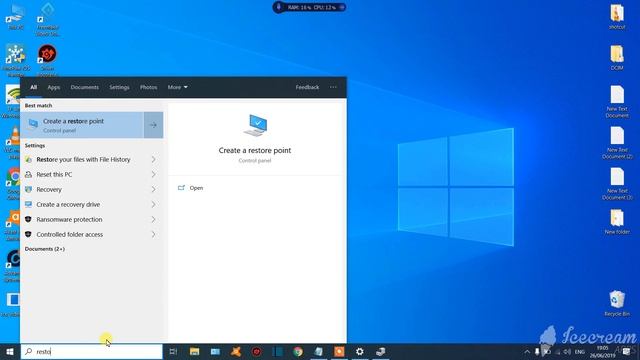Open the Notepad-style app on the taskbar
The height and width of the screenshot is (360, 640).
point(318,351)
